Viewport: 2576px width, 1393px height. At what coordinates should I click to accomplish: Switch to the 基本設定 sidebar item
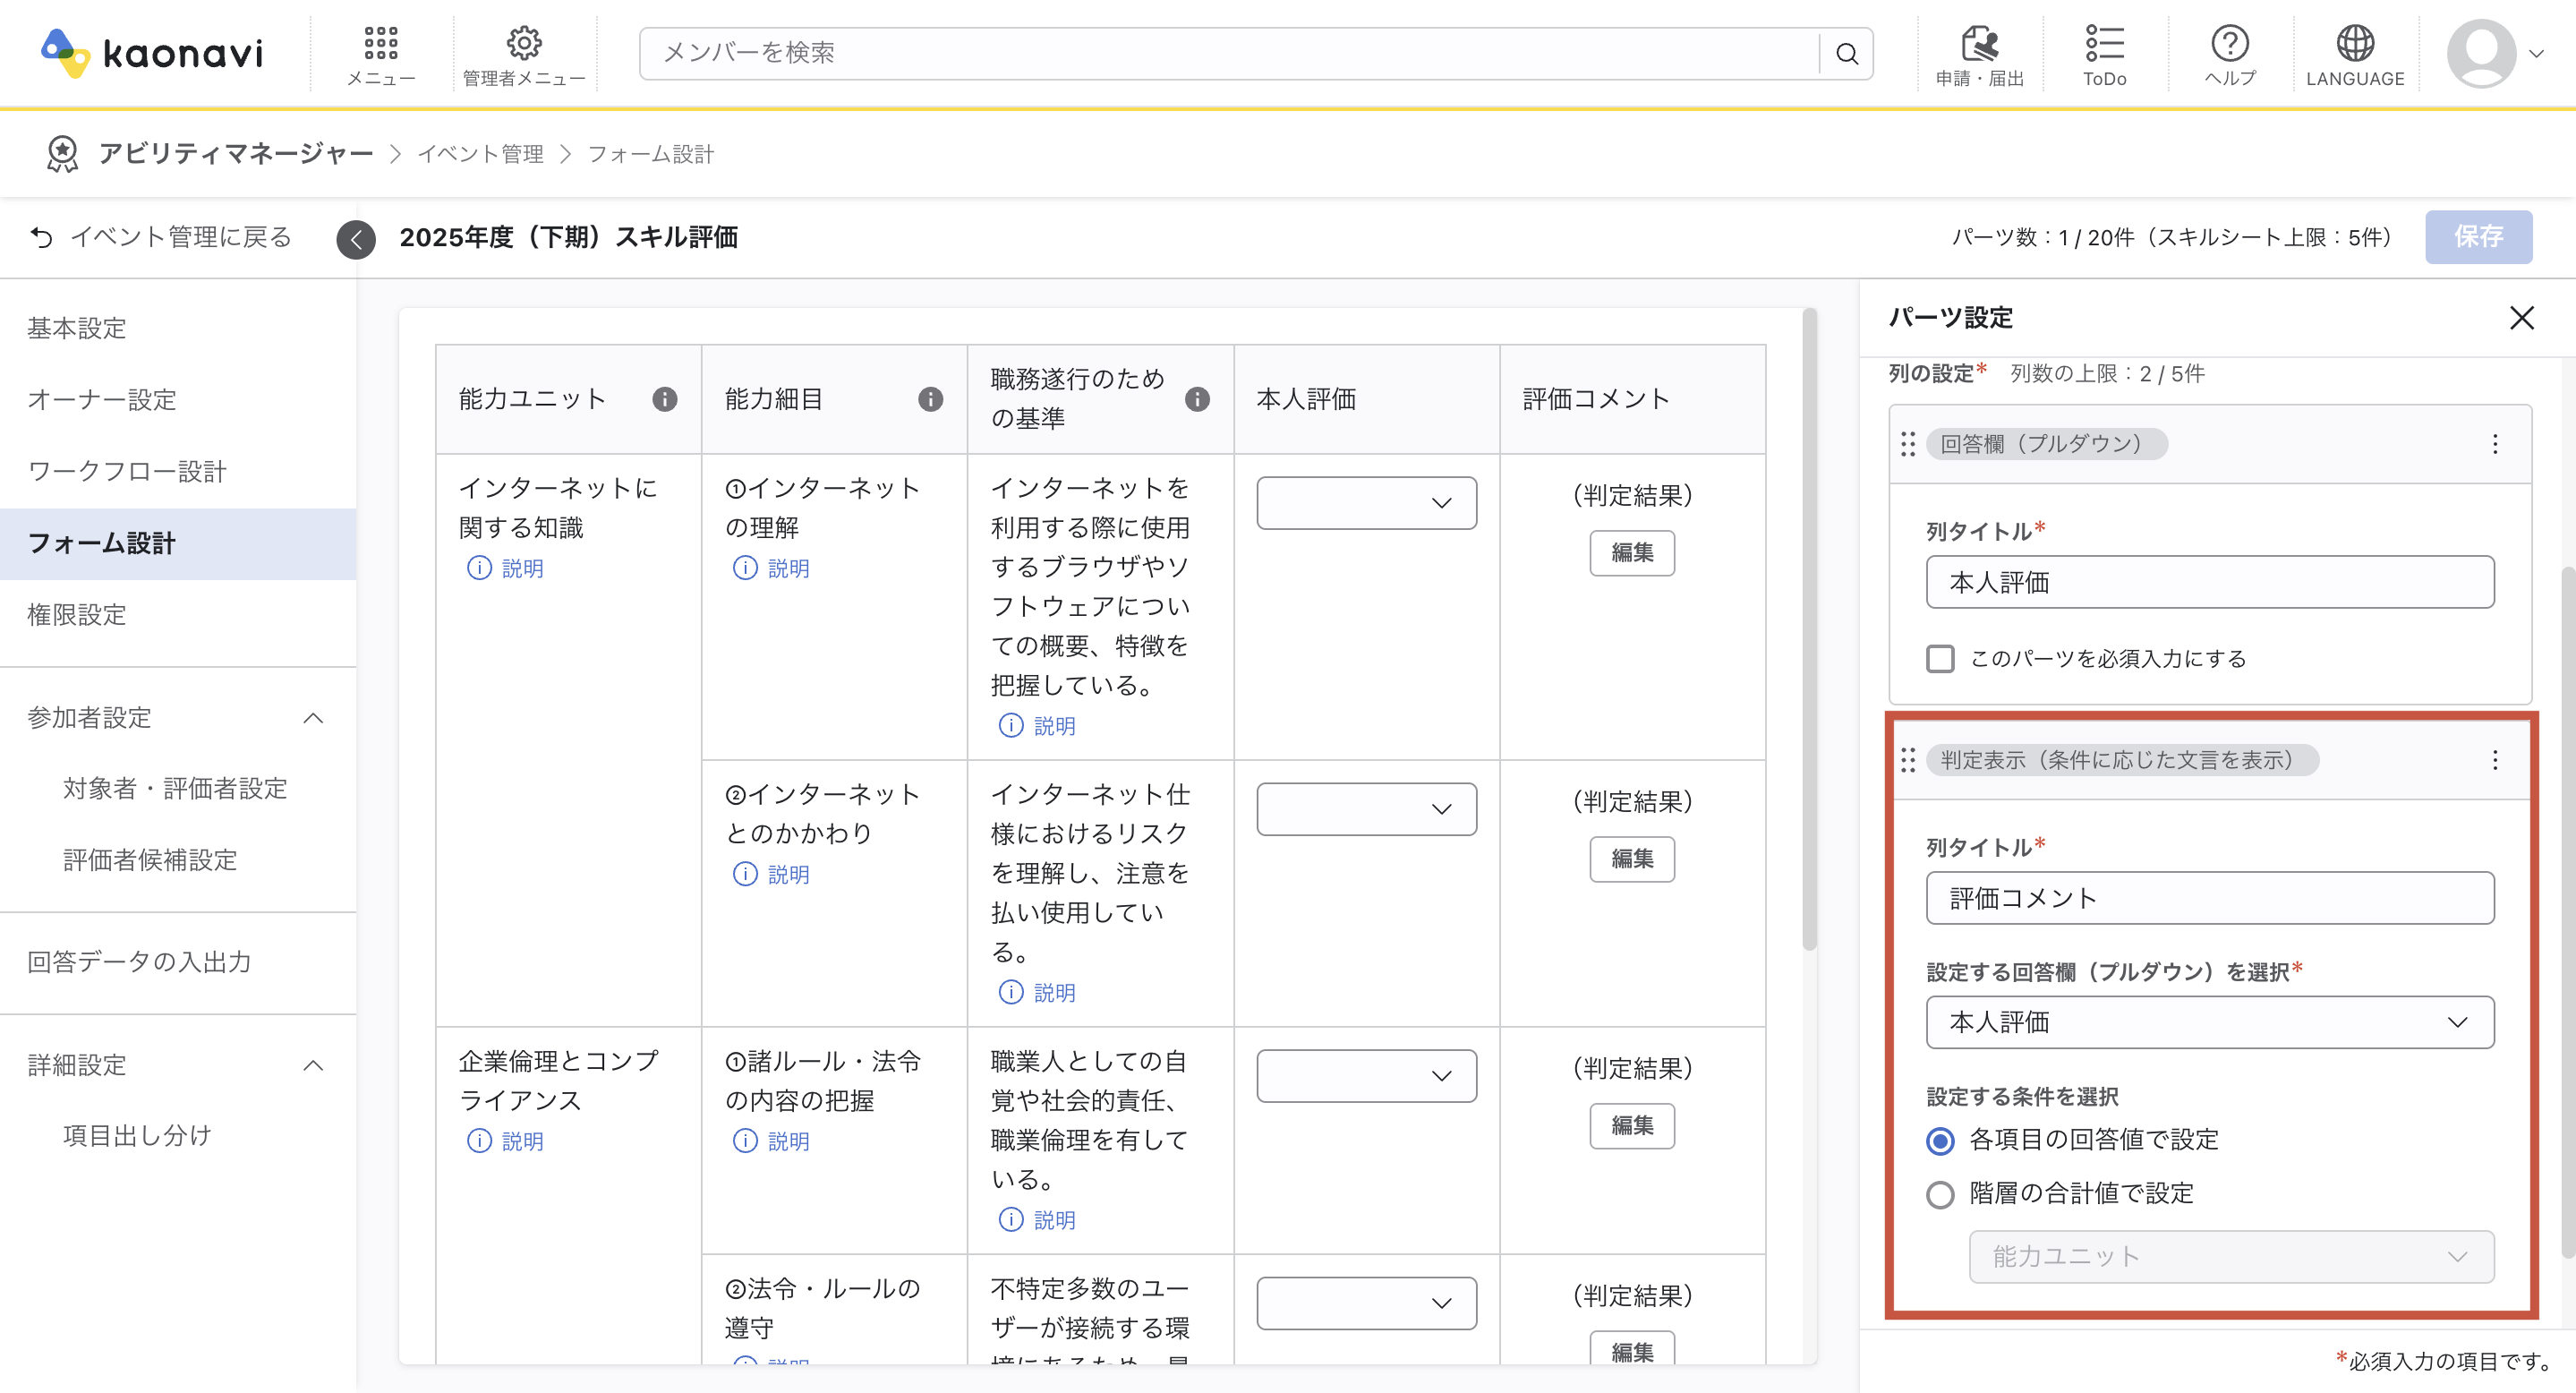coord(77,327)
